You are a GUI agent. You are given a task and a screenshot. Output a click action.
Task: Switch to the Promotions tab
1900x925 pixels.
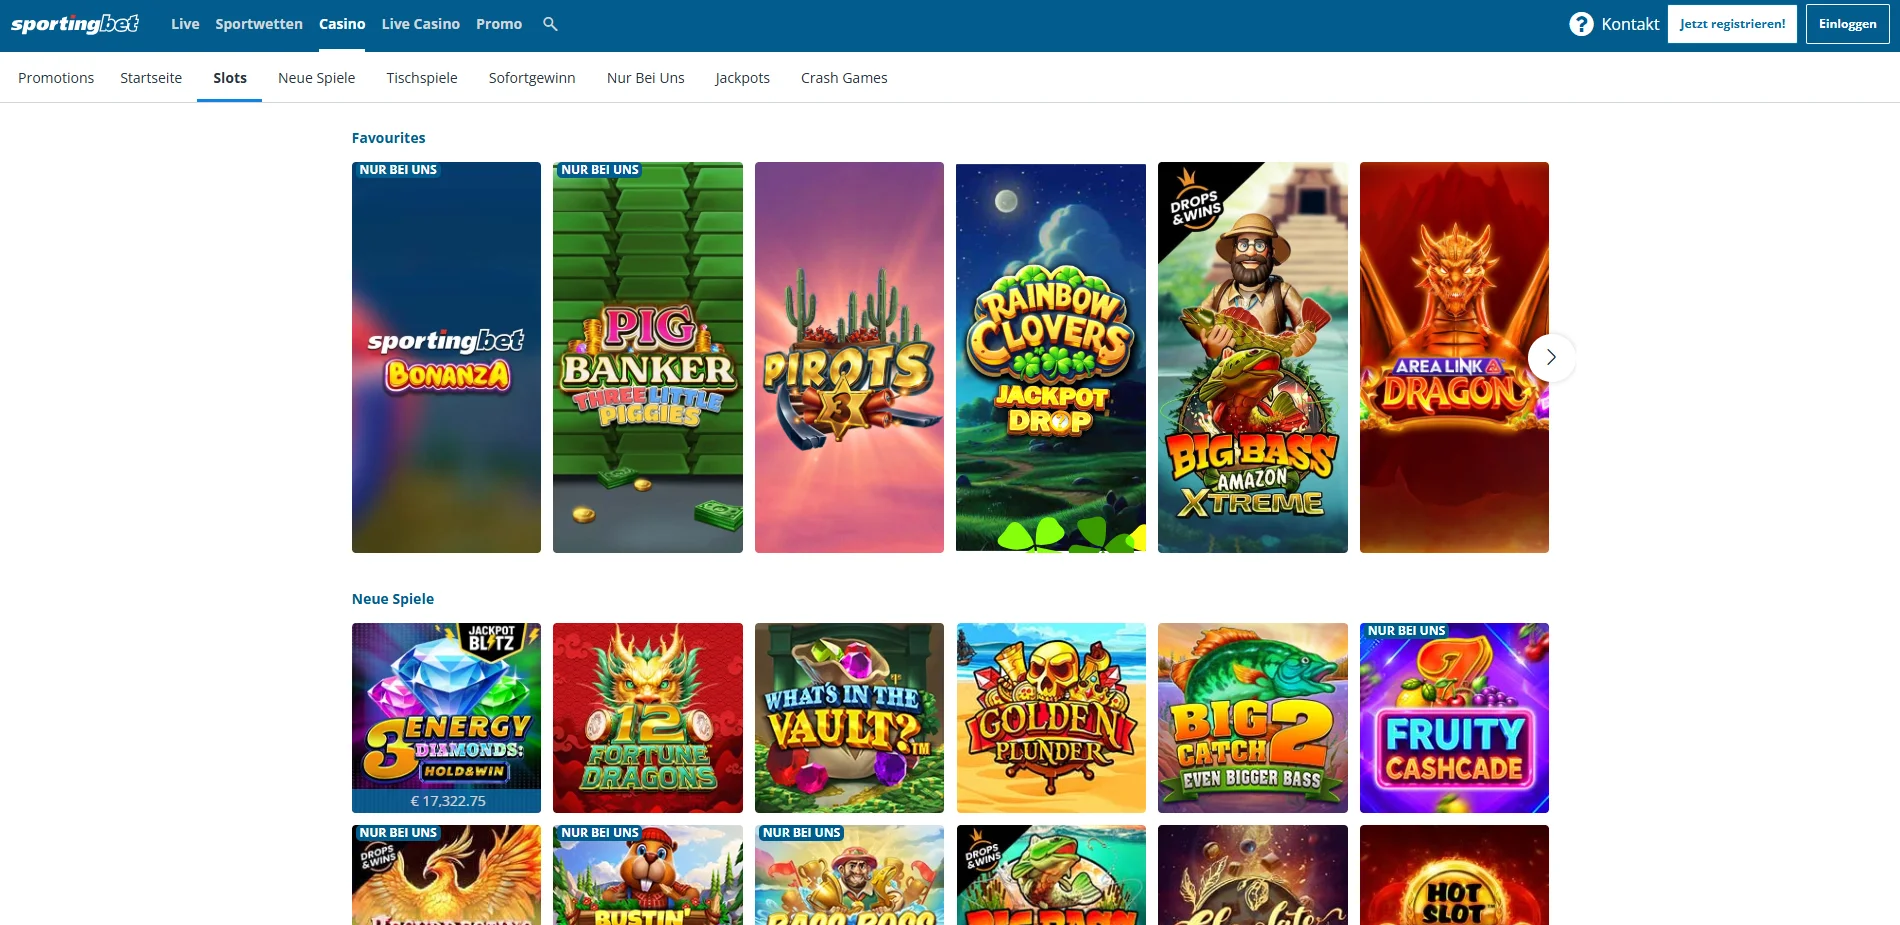coord(56,78)
